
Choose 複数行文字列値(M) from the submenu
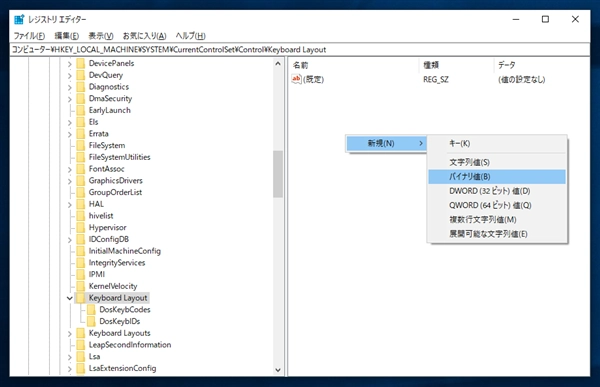pos(497,220)
